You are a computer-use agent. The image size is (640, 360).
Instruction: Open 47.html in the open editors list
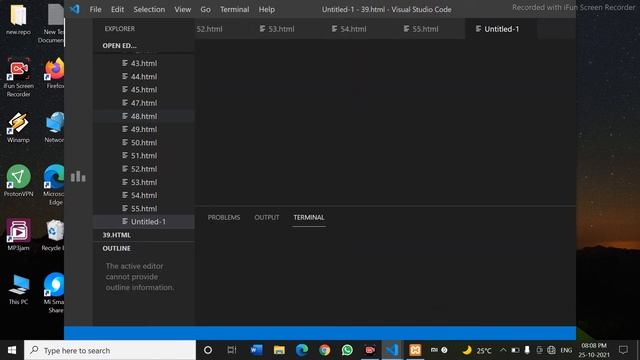click(x=144, y=103)
